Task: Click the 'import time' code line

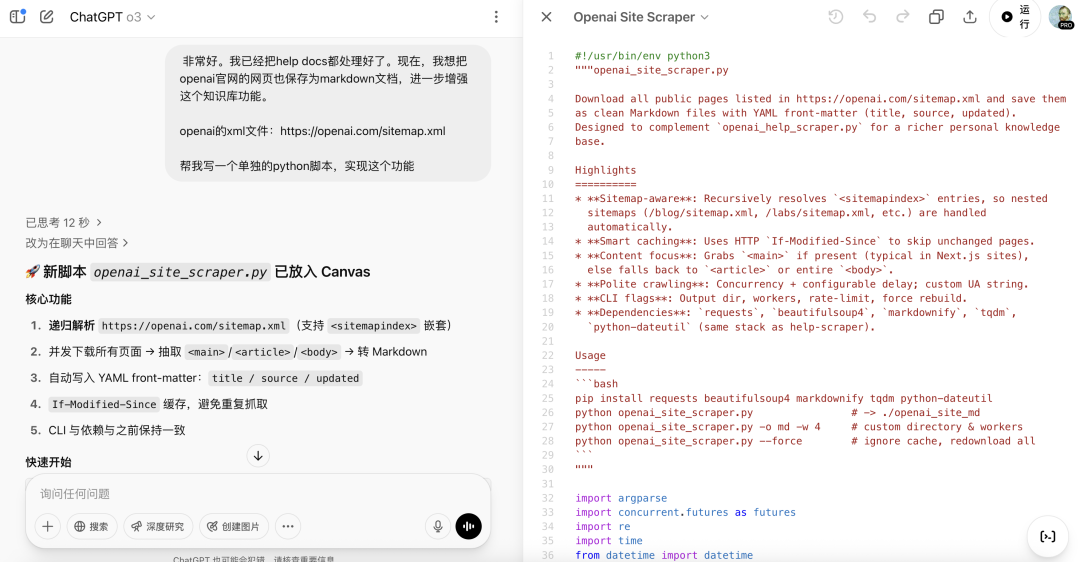Action: coord(609,541)
